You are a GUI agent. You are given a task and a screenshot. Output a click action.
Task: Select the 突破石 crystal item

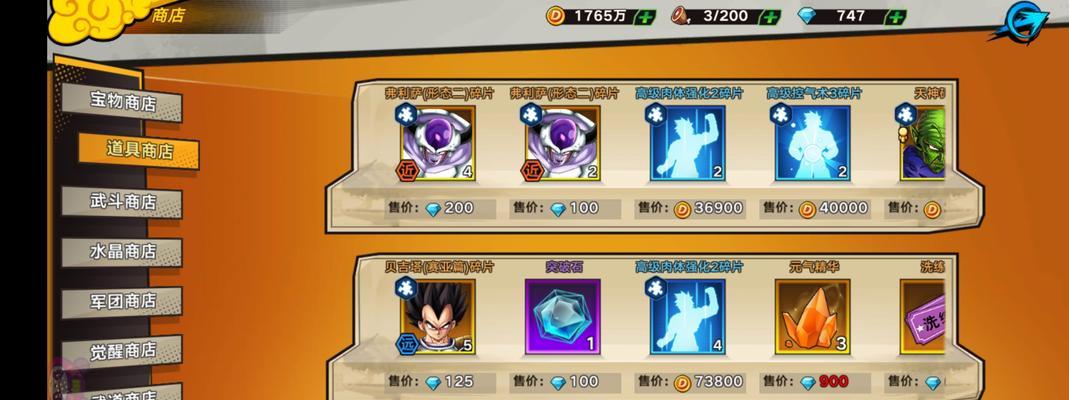(562, 317)
